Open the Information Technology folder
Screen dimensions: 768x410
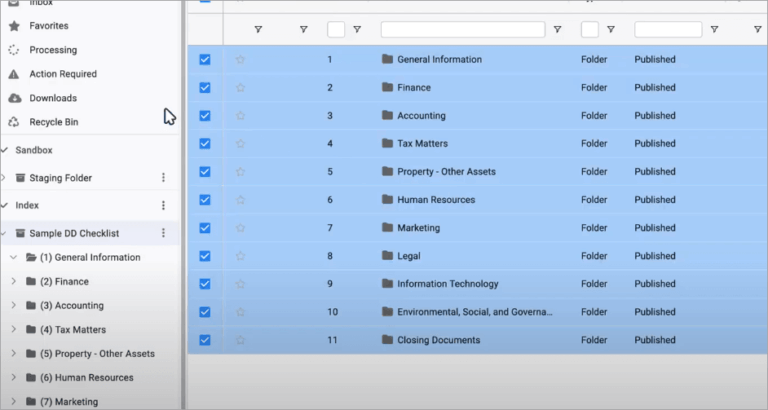click(448, 284)
